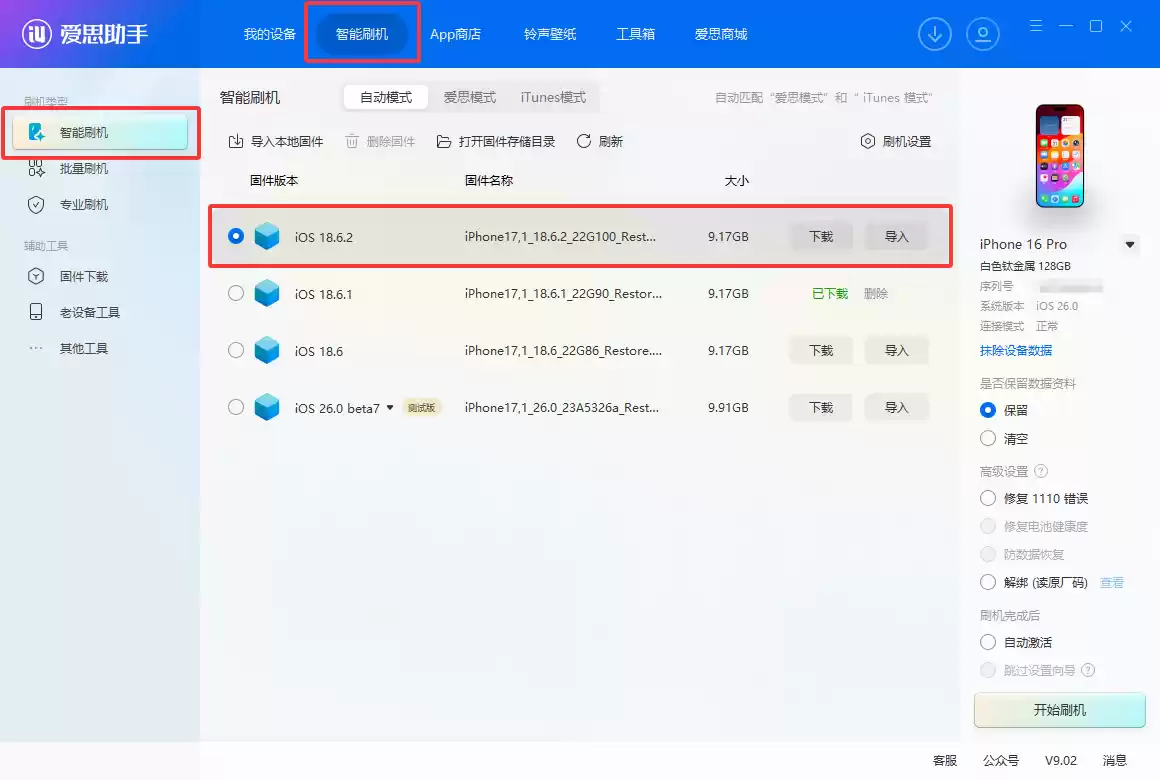This screenshot has height=780, width=1160.
Task: Open firmware storage folder 打开固件存储目录
Action: click(444, 142)
